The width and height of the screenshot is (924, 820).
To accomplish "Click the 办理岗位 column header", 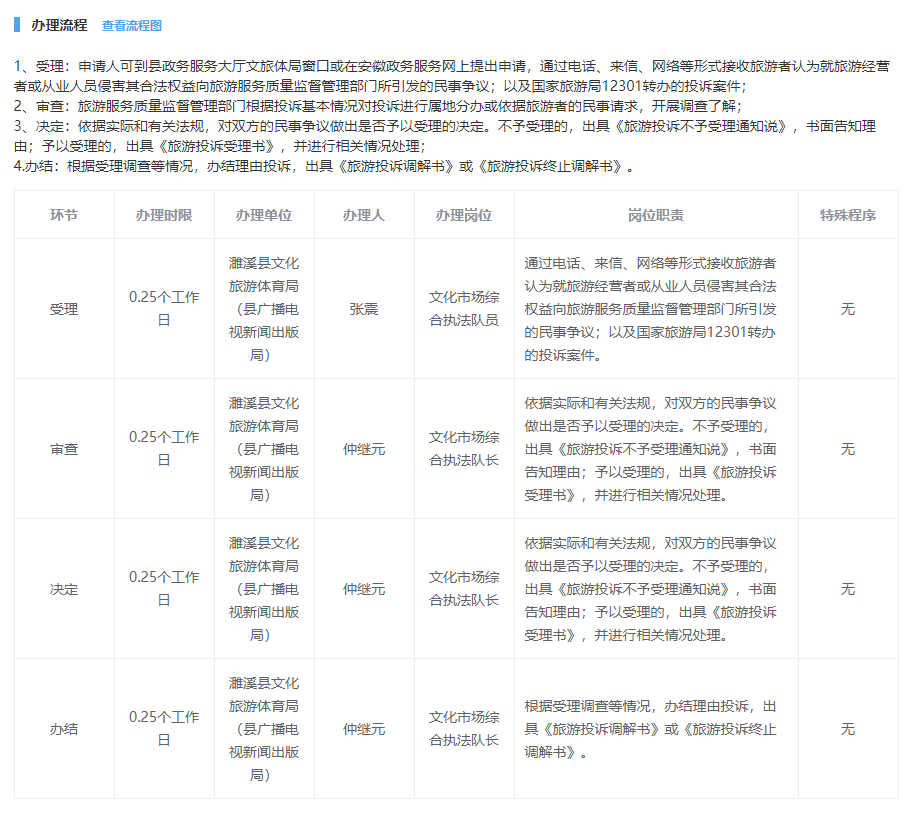I will (464, 215).
